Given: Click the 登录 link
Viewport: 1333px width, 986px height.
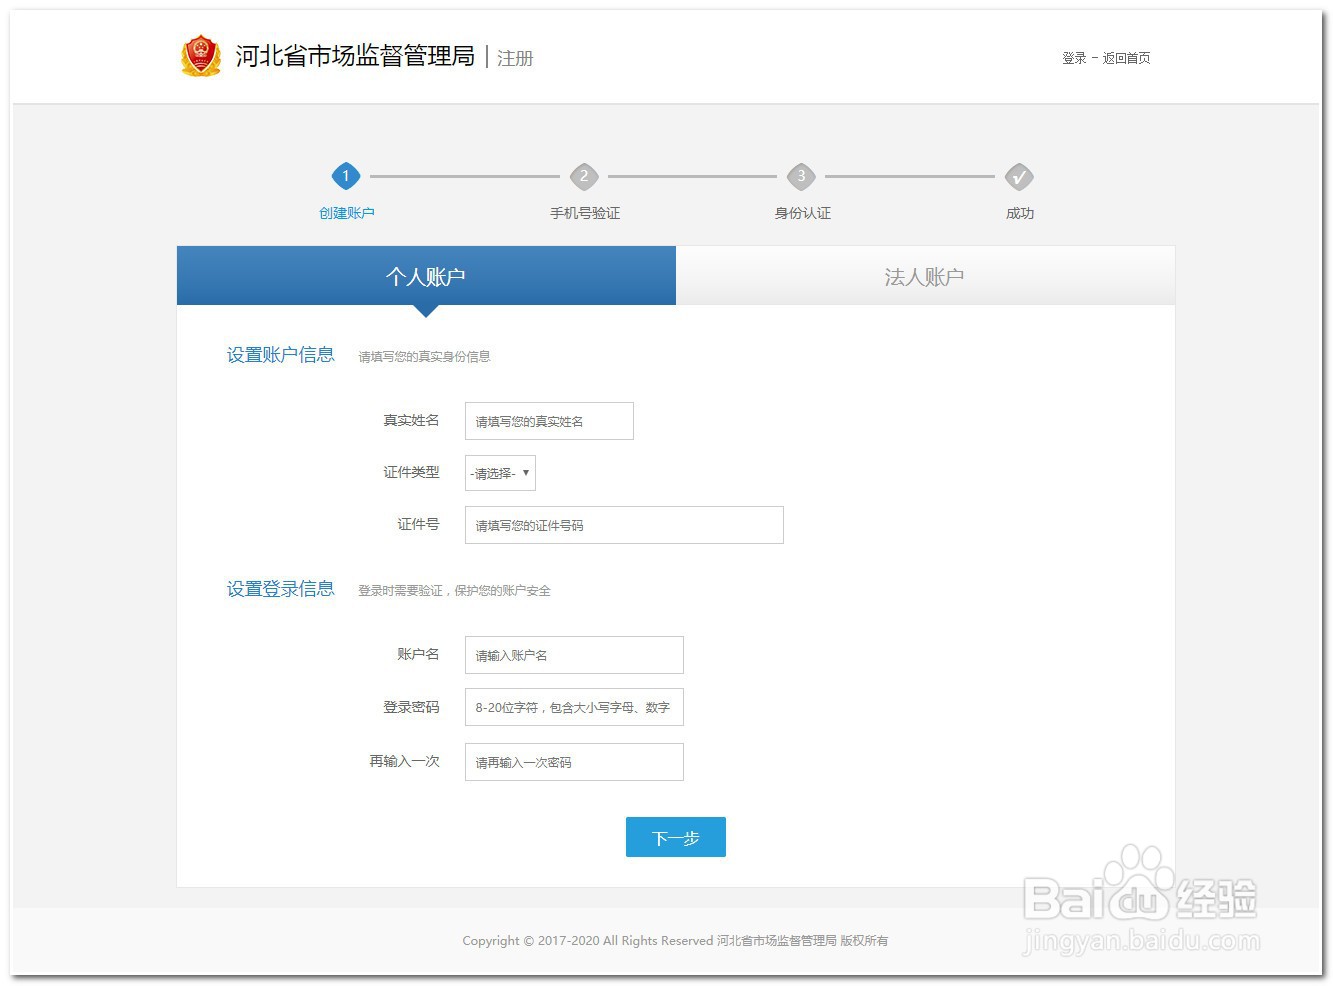Looking at the screenshot, I should (x=1072, y=57).
